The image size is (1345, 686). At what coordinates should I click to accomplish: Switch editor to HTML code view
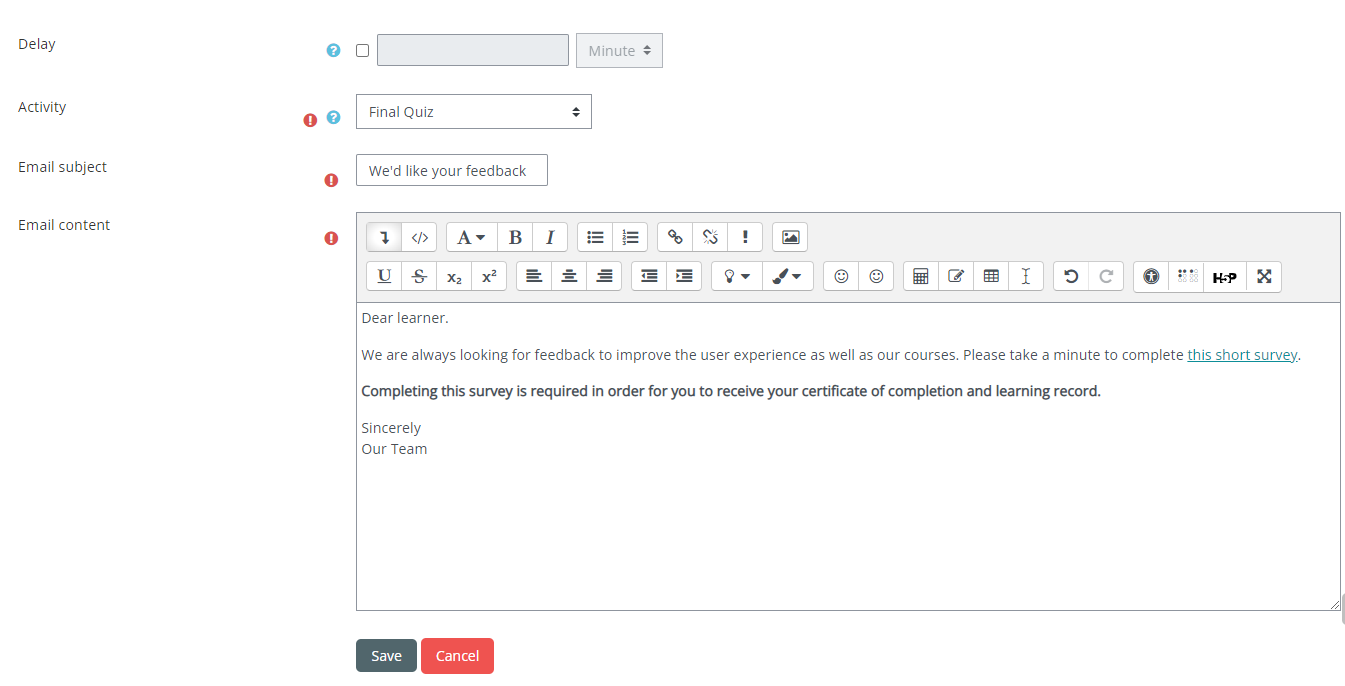pos(420,238)
